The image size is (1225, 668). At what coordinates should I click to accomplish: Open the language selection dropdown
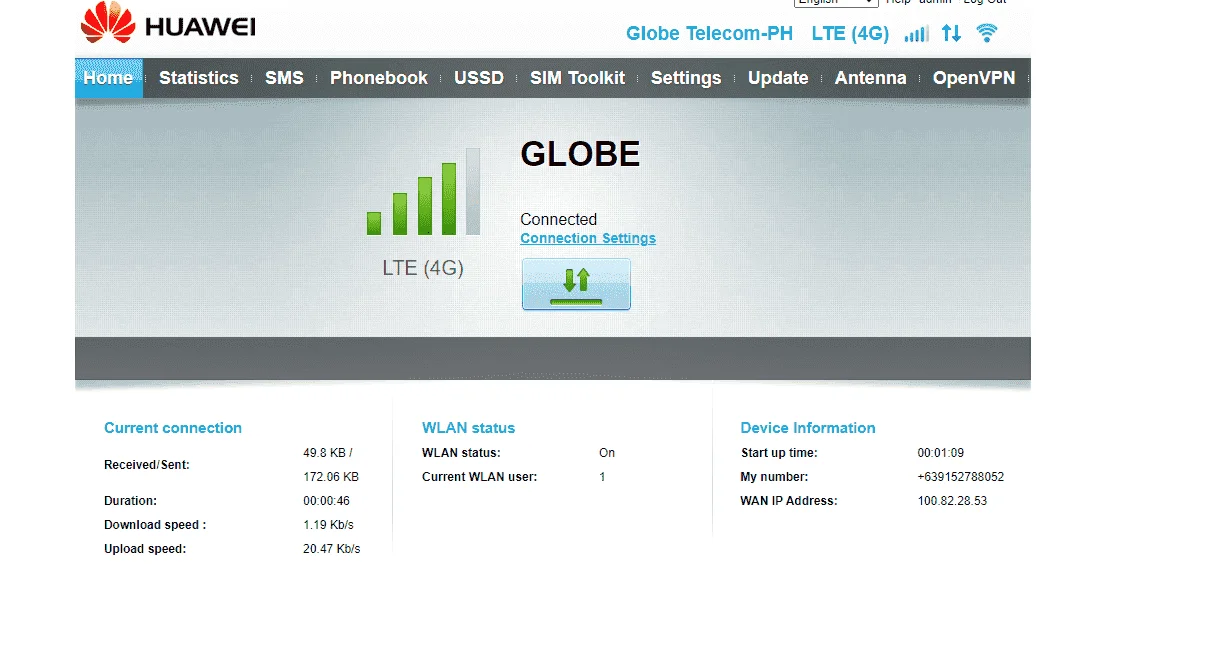click(836, 2)
